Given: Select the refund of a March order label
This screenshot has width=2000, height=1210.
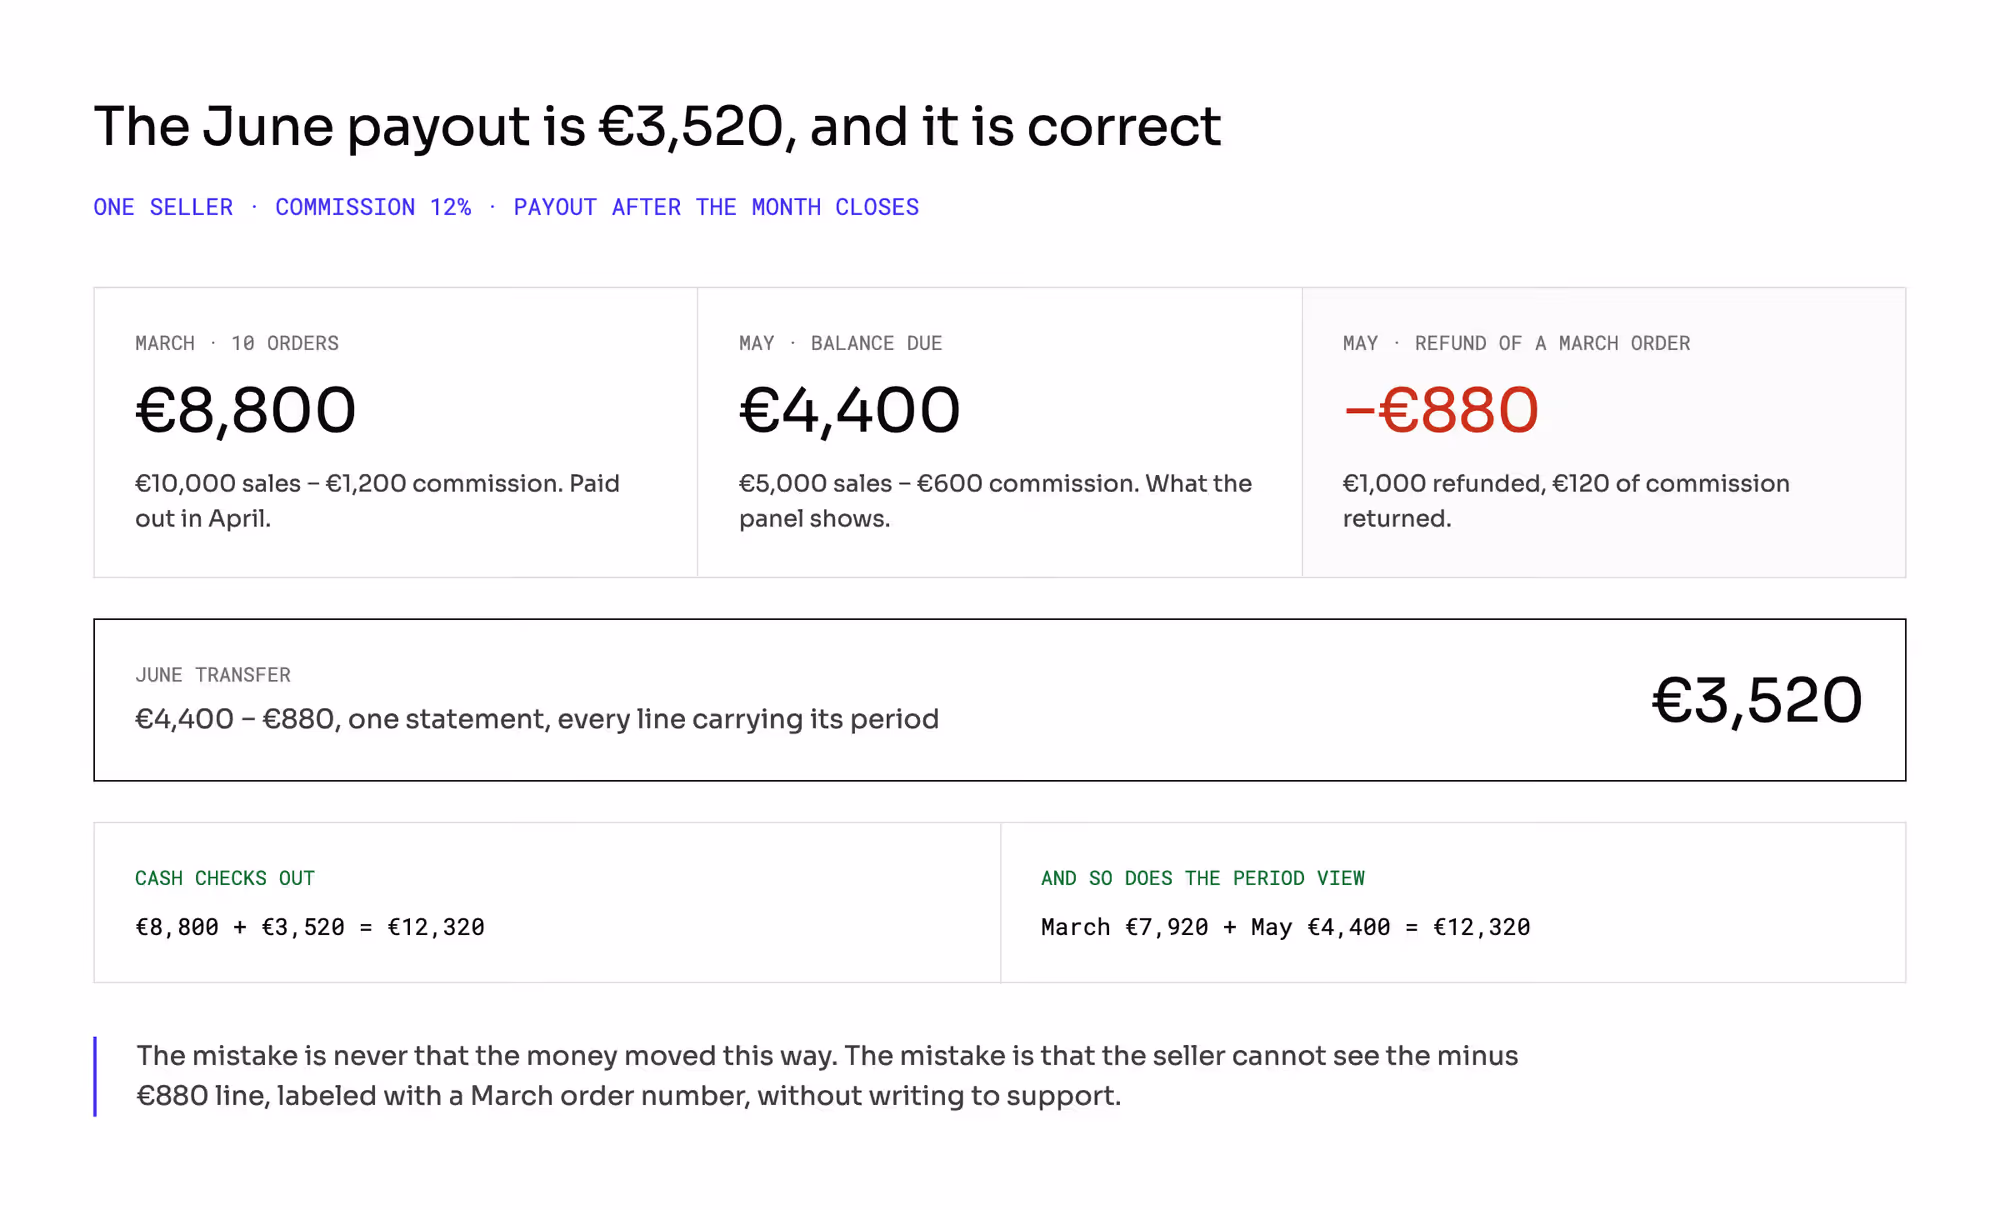Looking at the screenshot, I should pyautogui.click(x=1516, y=343).
